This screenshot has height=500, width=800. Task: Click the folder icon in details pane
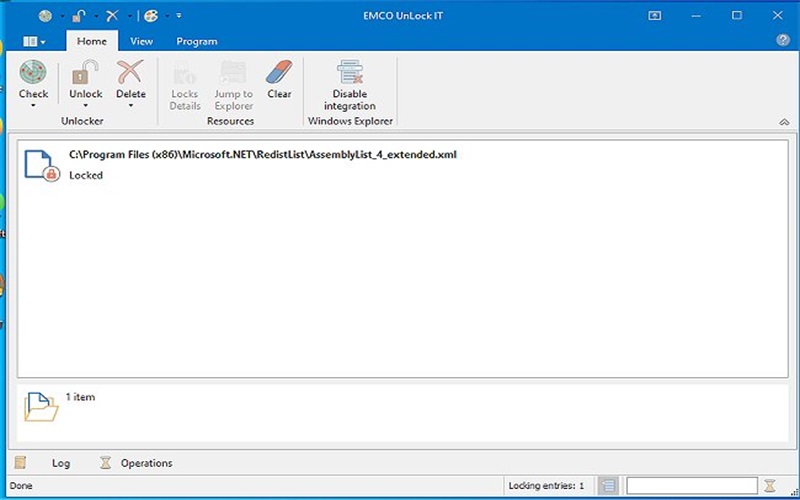point(41,407)
